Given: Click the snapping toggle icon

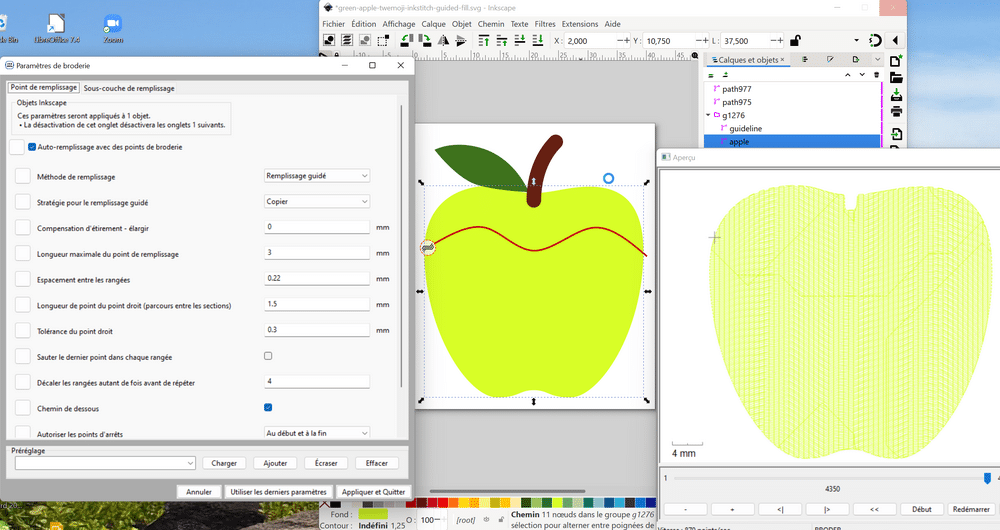Looking at the screenshot, I should 875,40.
